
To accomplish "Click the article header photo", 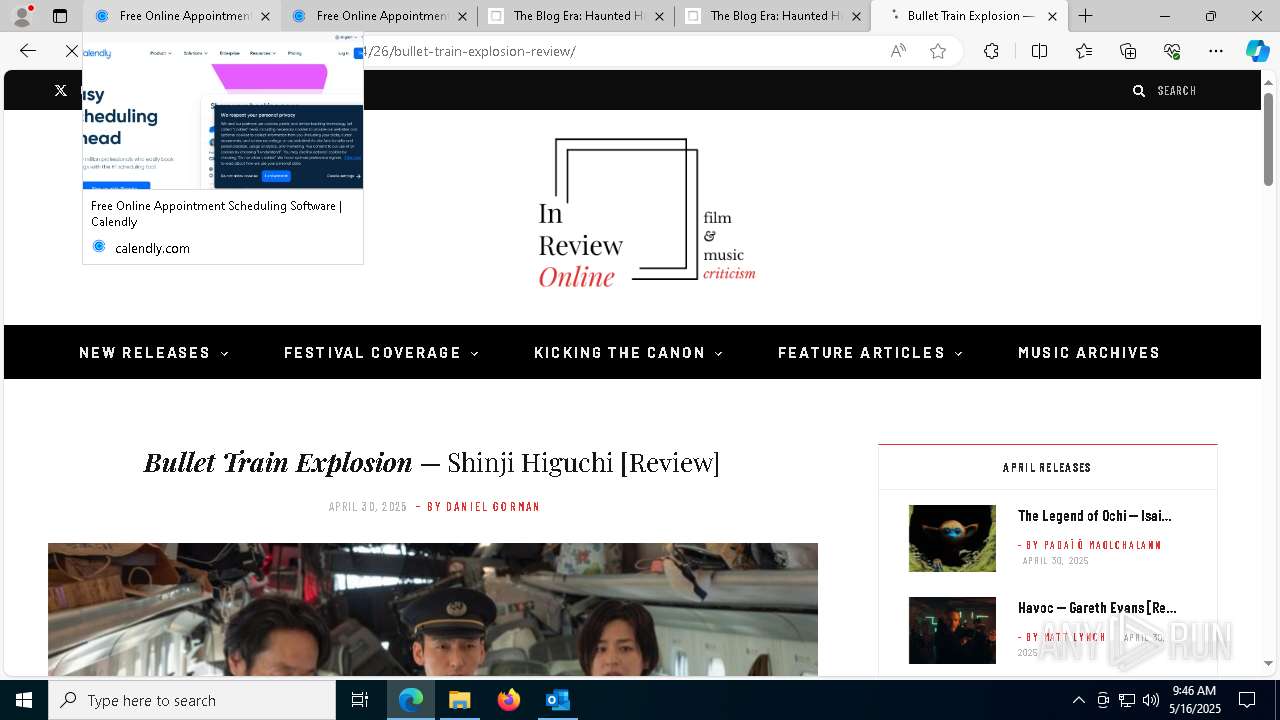I will (433, 610).
